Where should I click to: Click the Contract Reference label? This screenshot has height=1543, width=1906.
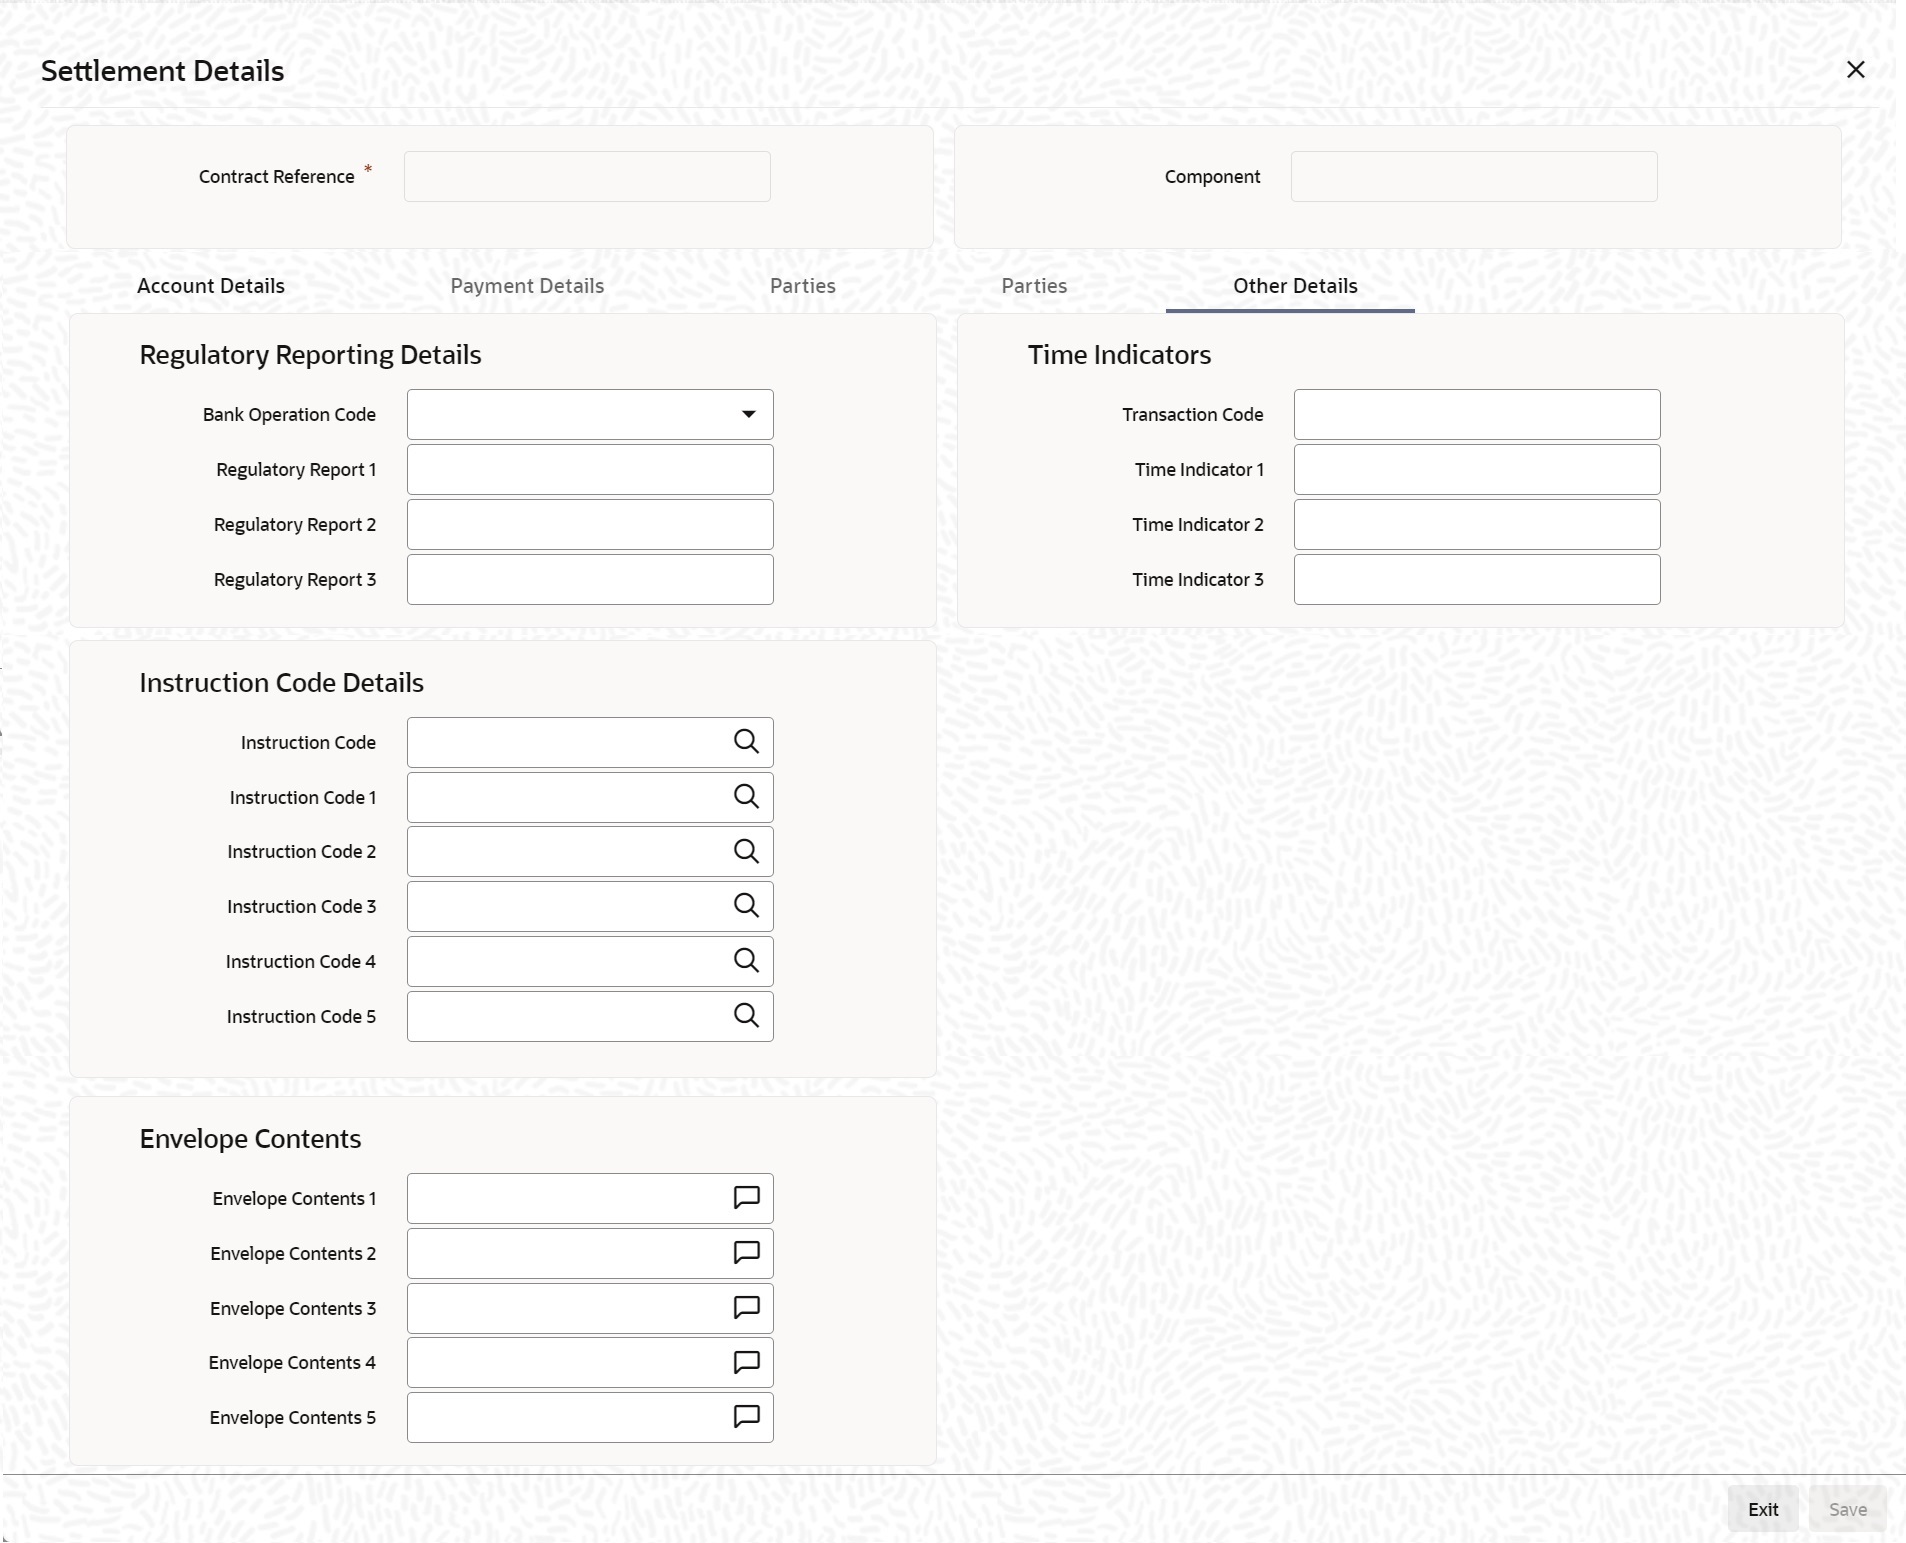(277, 177)
